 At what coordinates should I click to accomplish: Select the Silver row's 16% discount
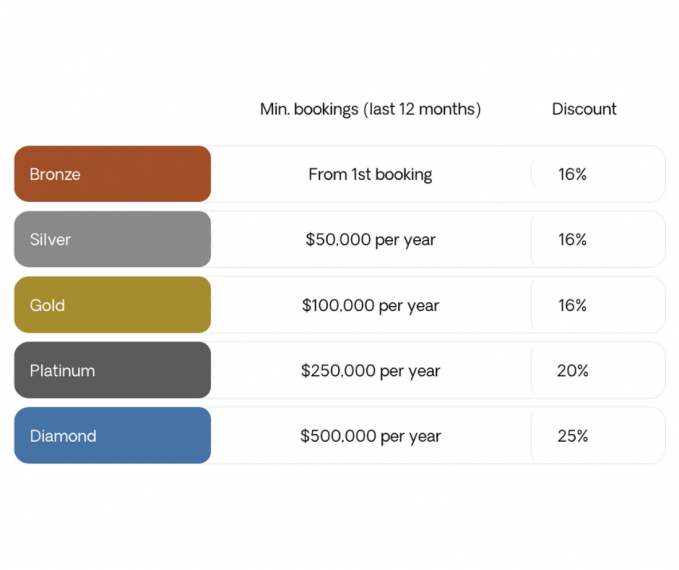point(573,240)
